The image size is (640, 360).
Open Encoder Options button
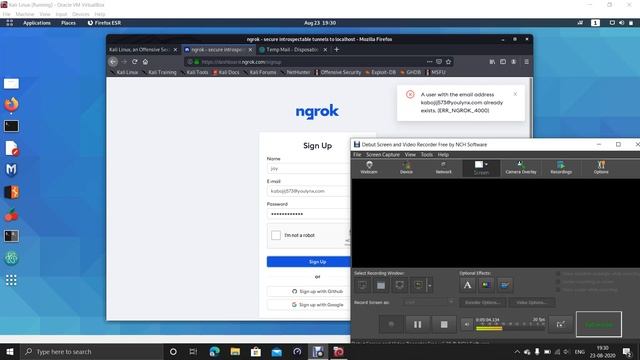[482, 302]
